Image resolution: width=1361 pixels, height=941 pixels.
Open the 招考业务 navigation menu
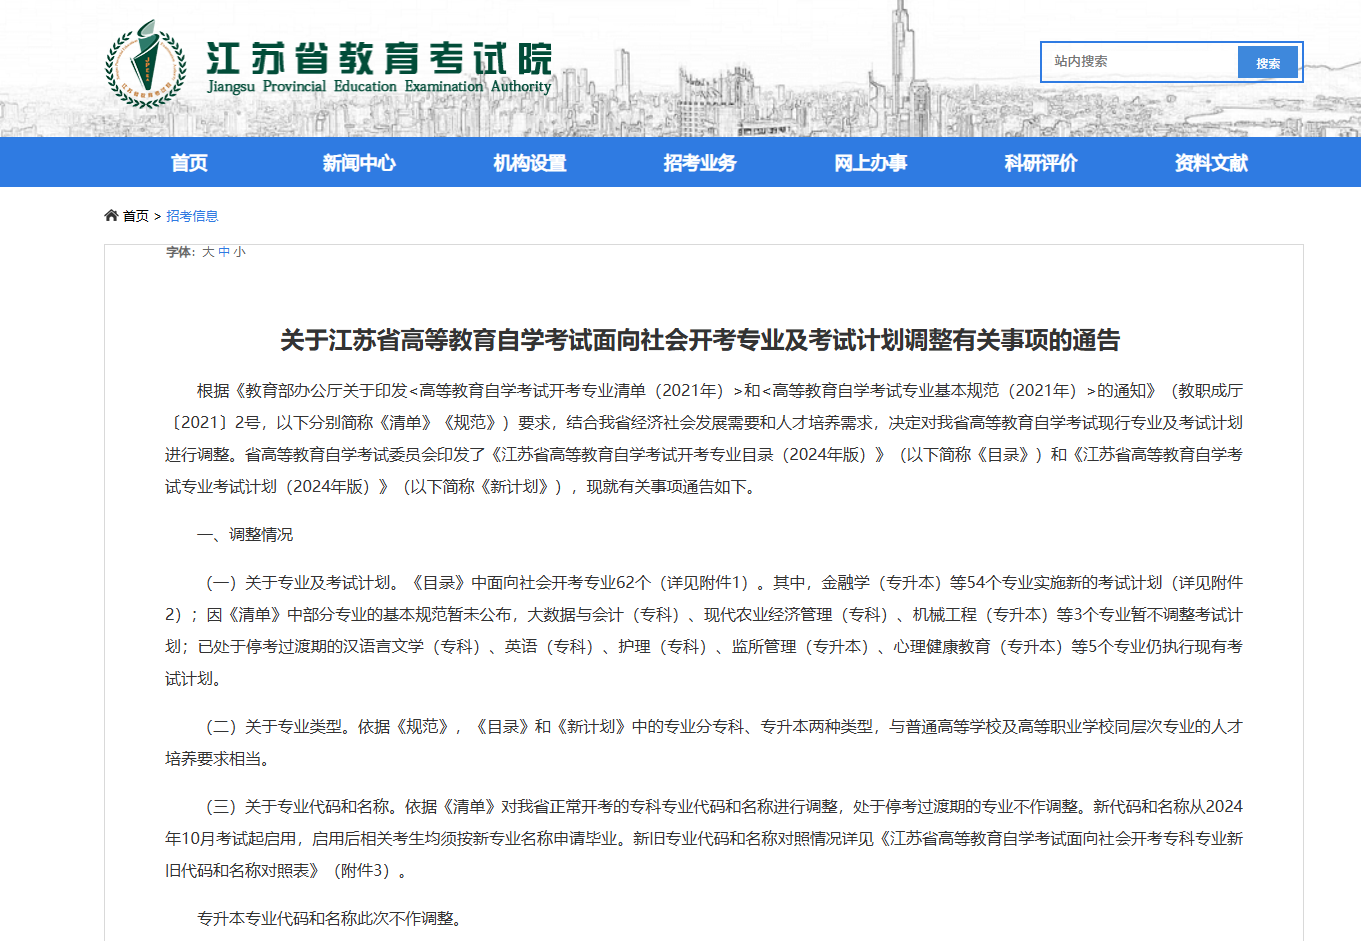click(700, 163)
